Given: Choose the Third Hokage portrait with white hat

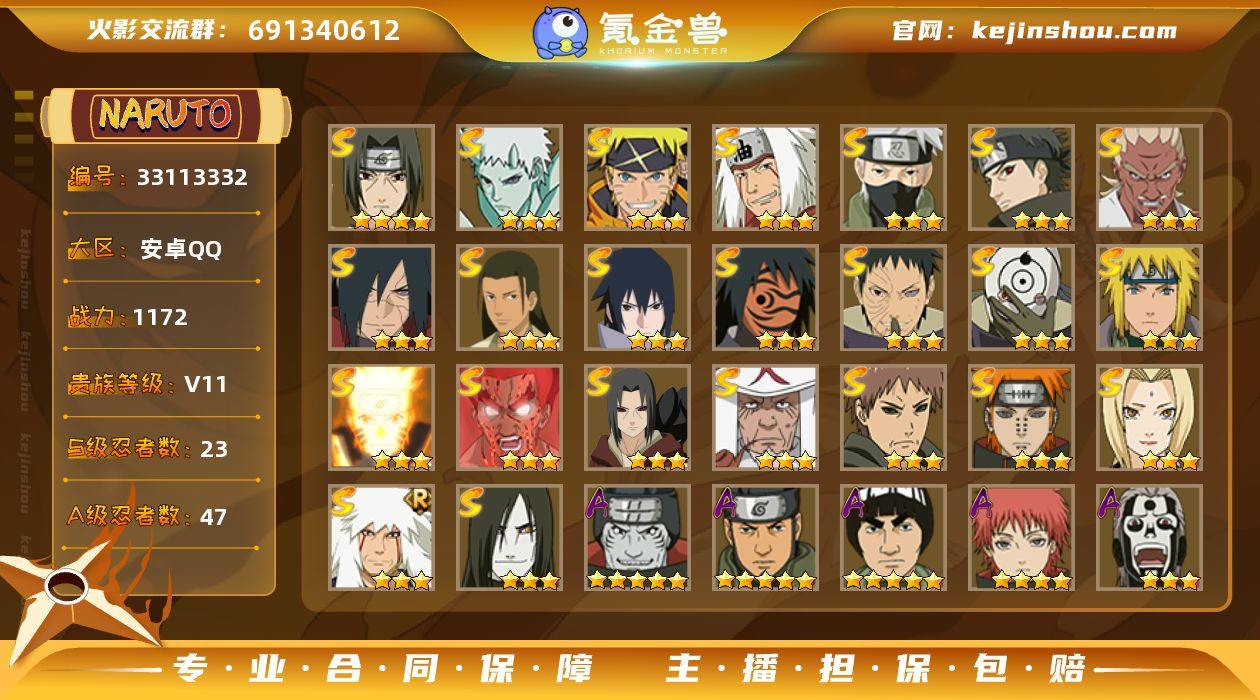Looking at the screenshot, I should (x=765, y=418).
